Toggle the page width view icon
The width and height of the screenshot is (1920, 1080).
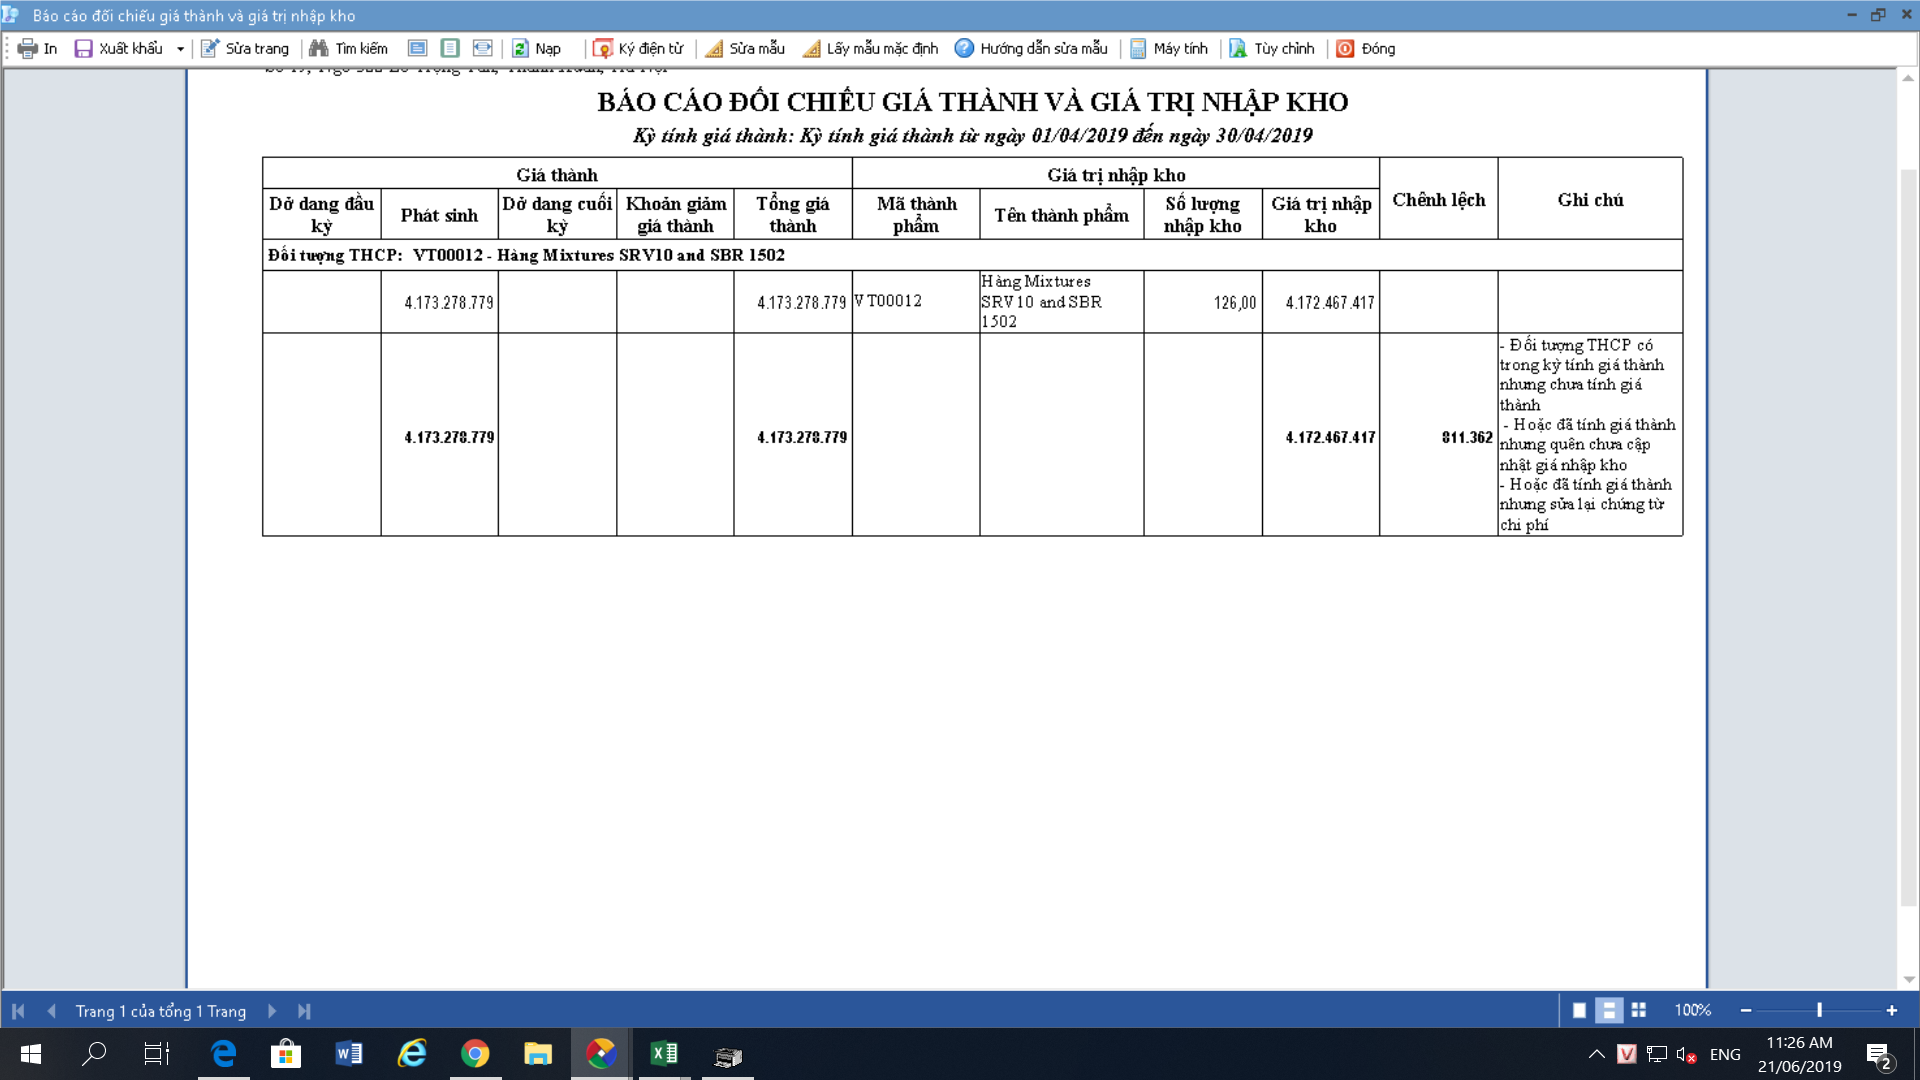click(483, 48)
